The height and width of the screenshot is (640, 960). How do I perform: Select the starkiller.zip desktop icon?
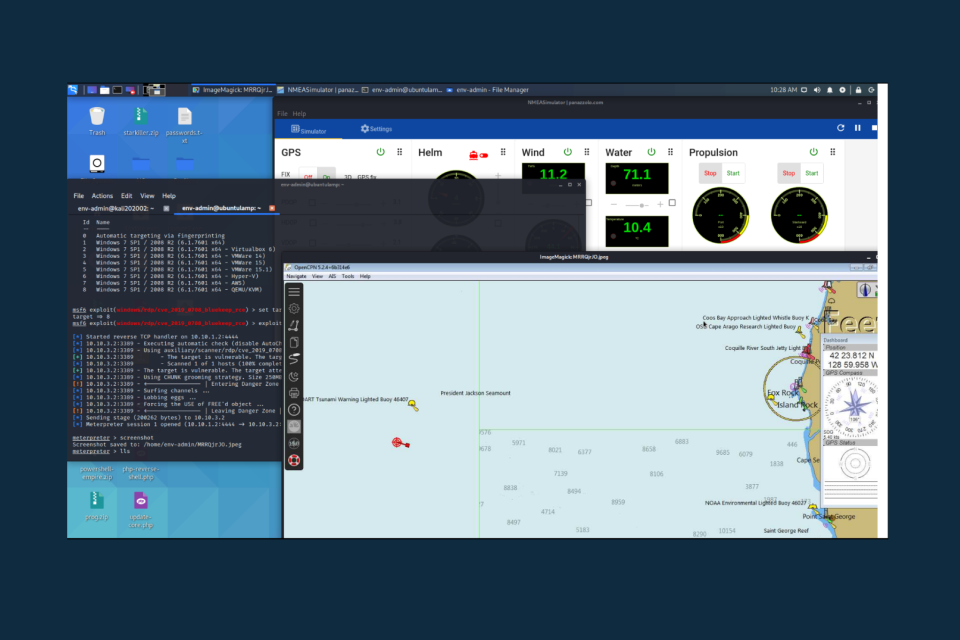coord(141,121)
